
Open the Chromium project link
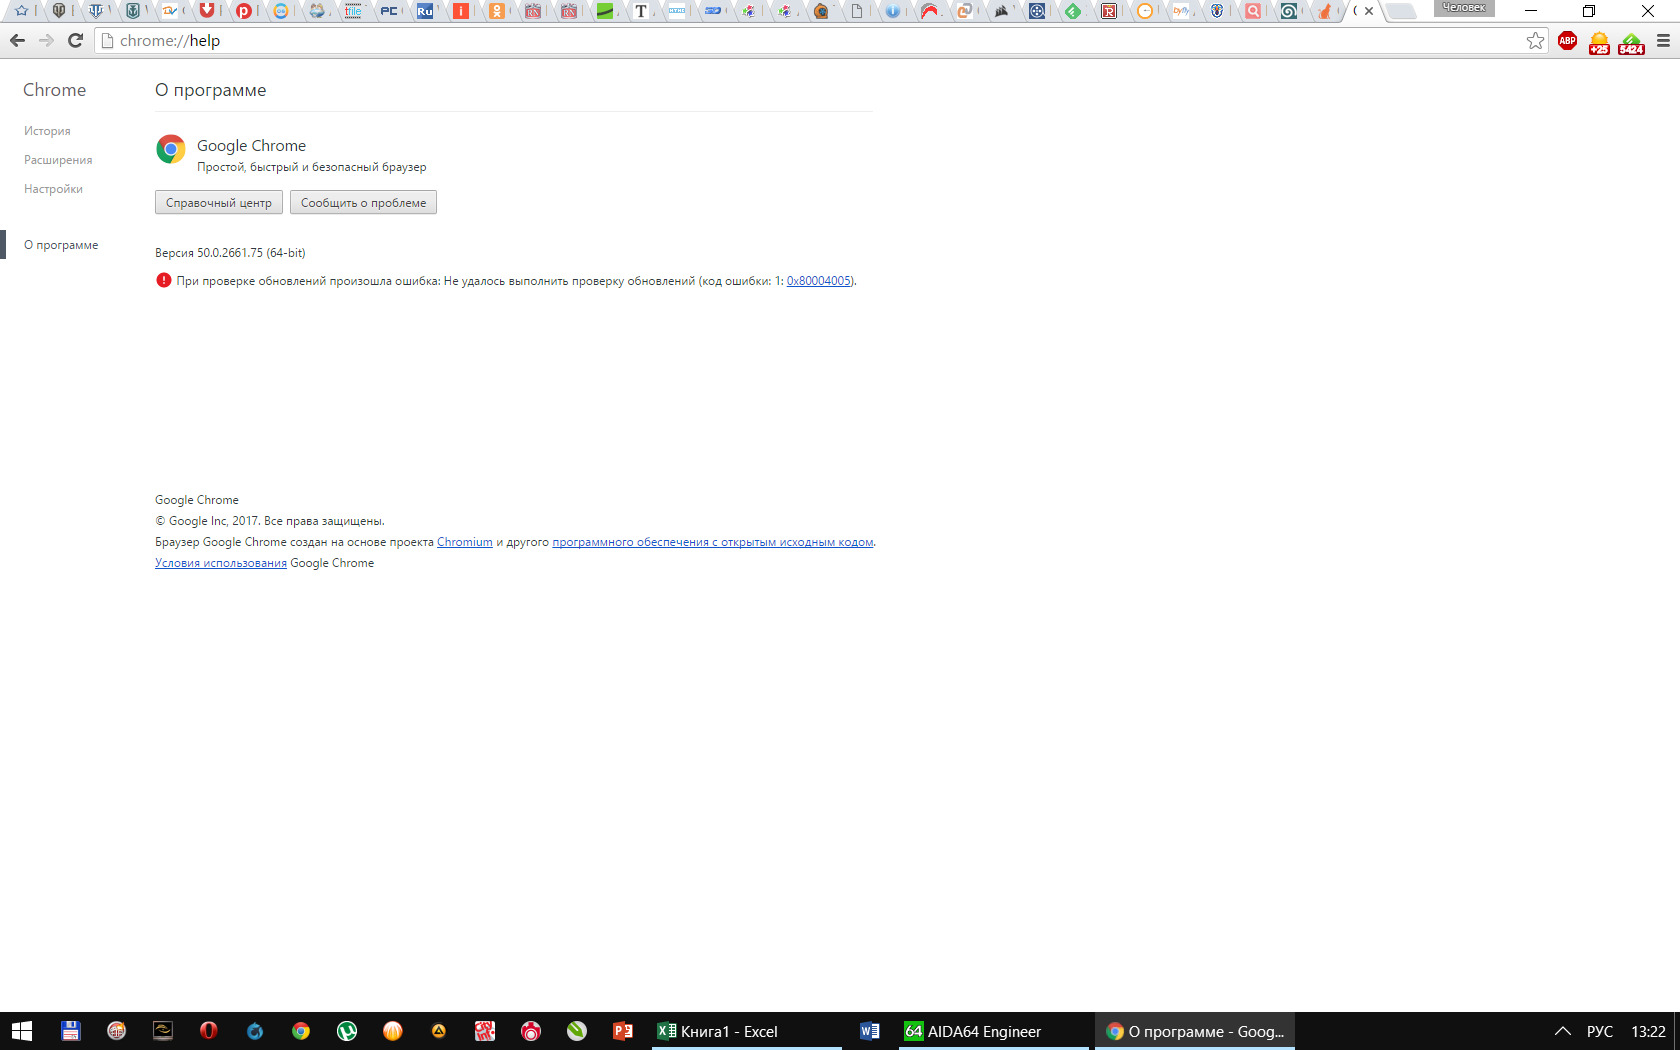[465, 542]
